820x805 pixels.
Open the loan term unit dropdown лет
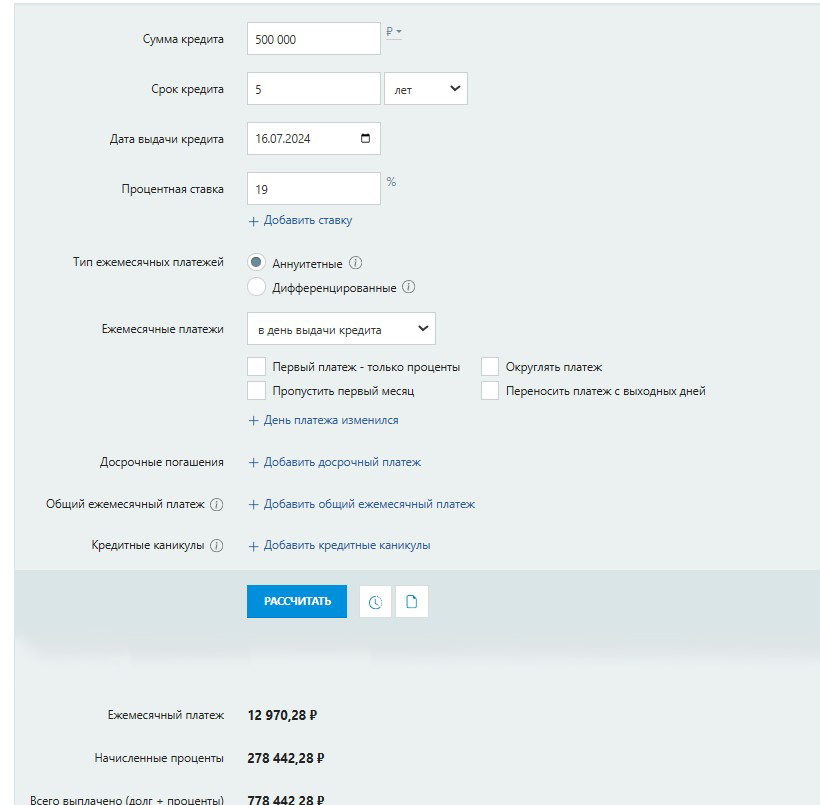426,89
